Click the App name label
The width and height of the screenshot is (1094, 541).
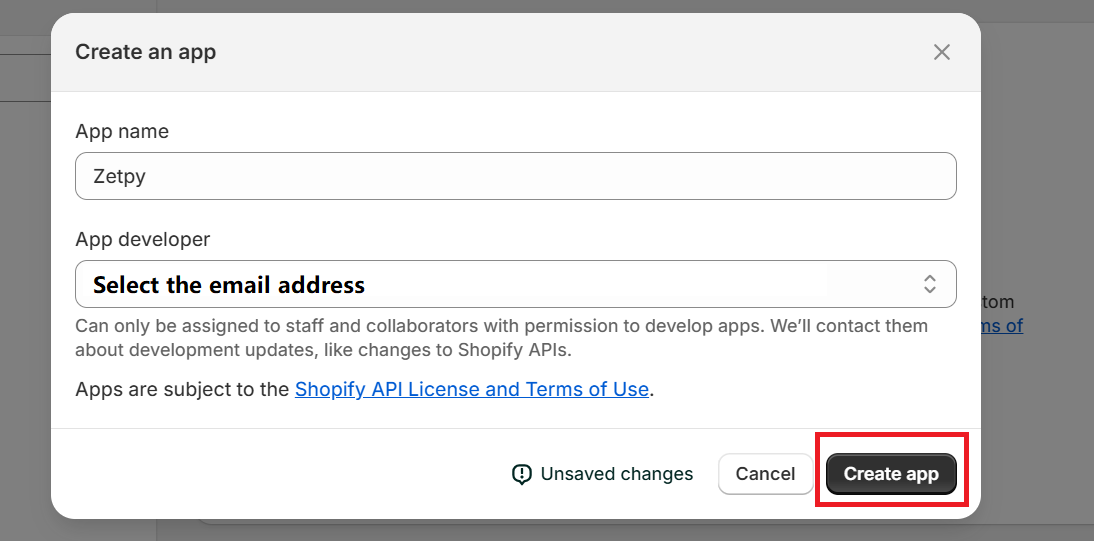(122, 132)
